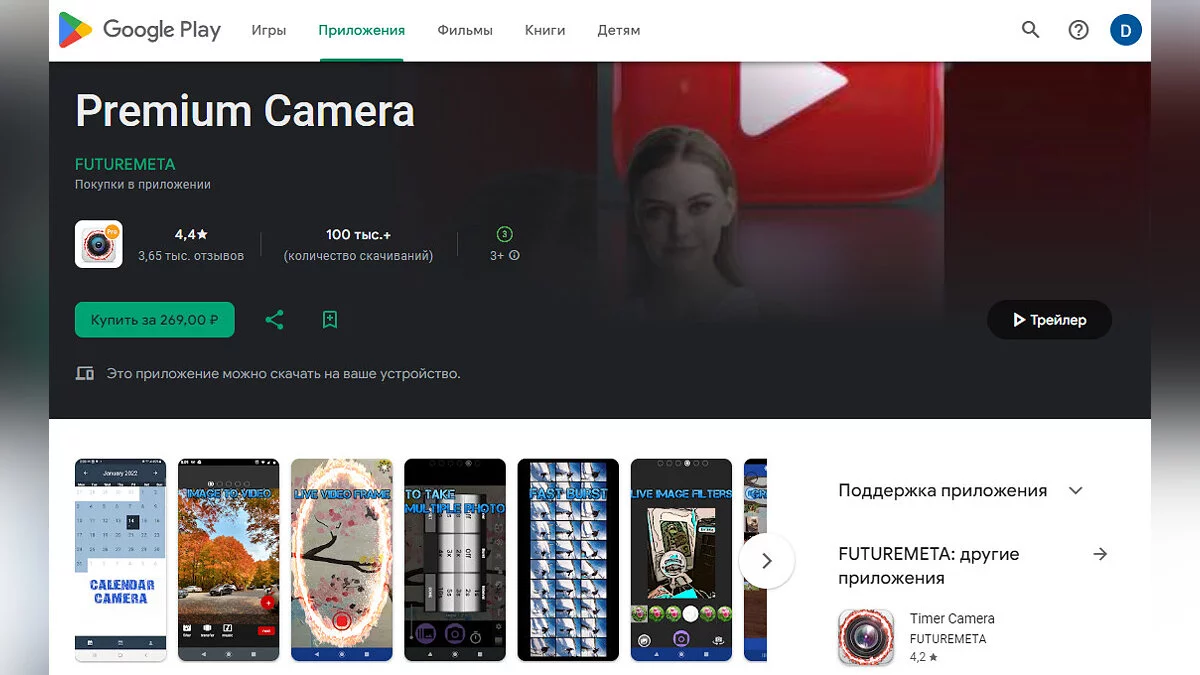Add app to wishlist bookmark icon

click(330, 320)
